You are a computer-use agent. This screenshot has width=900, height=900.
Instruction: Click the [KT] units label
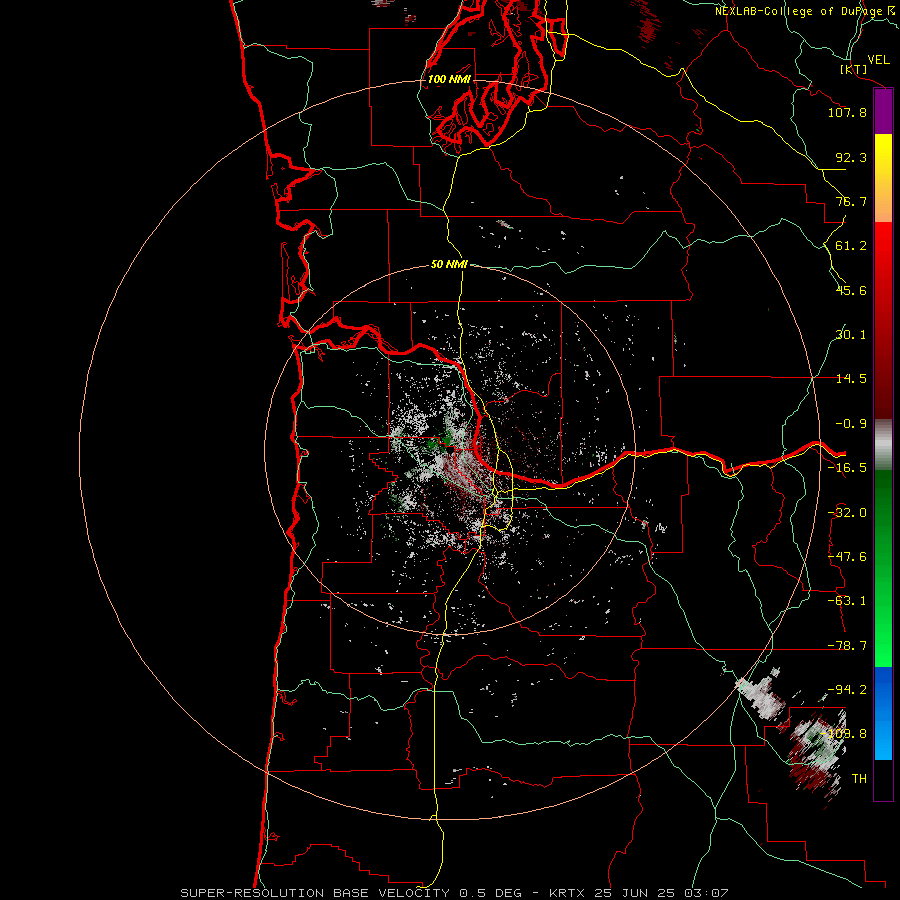(x=854, y=69)
